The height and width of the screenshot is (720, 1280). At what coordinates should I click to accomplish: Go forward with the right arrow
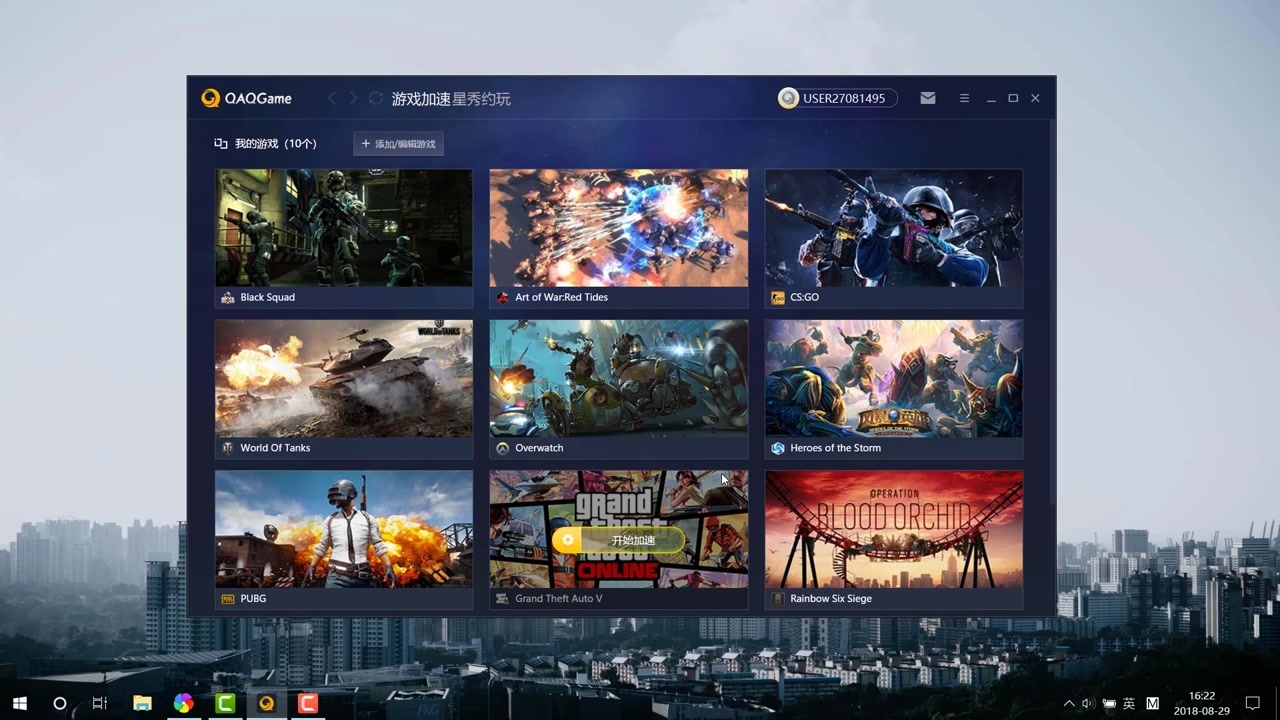click(353, 98)
